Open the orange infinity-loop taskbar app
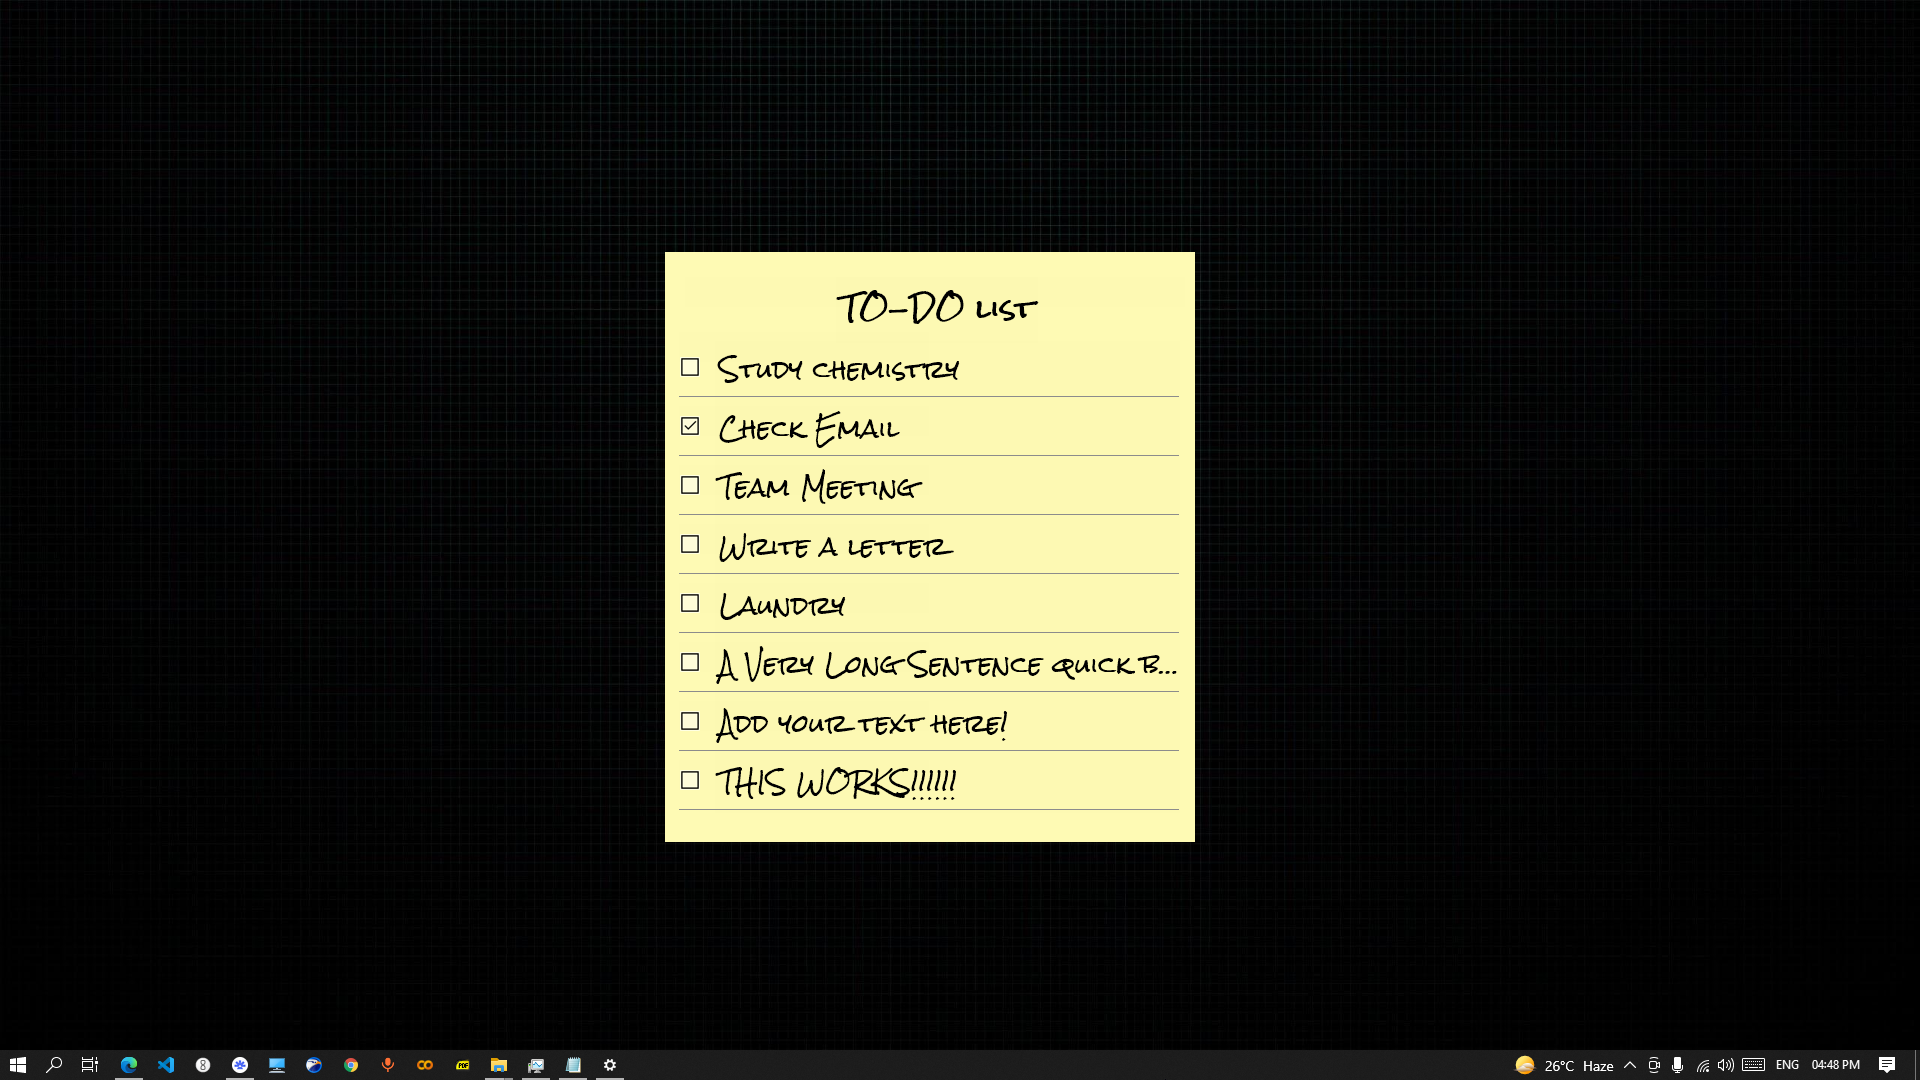This screenshot has height=1080, width=1920. [x=425, y=1065]
